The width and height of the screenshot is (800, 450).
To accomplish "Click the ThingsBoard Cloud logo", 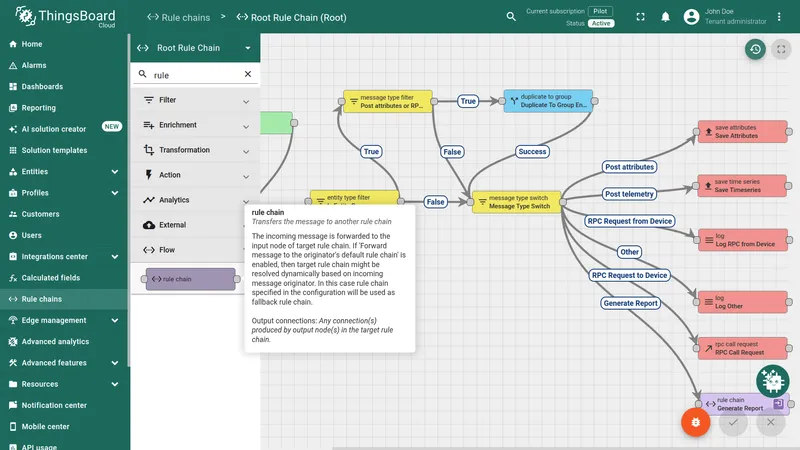I will coord(65,17).
